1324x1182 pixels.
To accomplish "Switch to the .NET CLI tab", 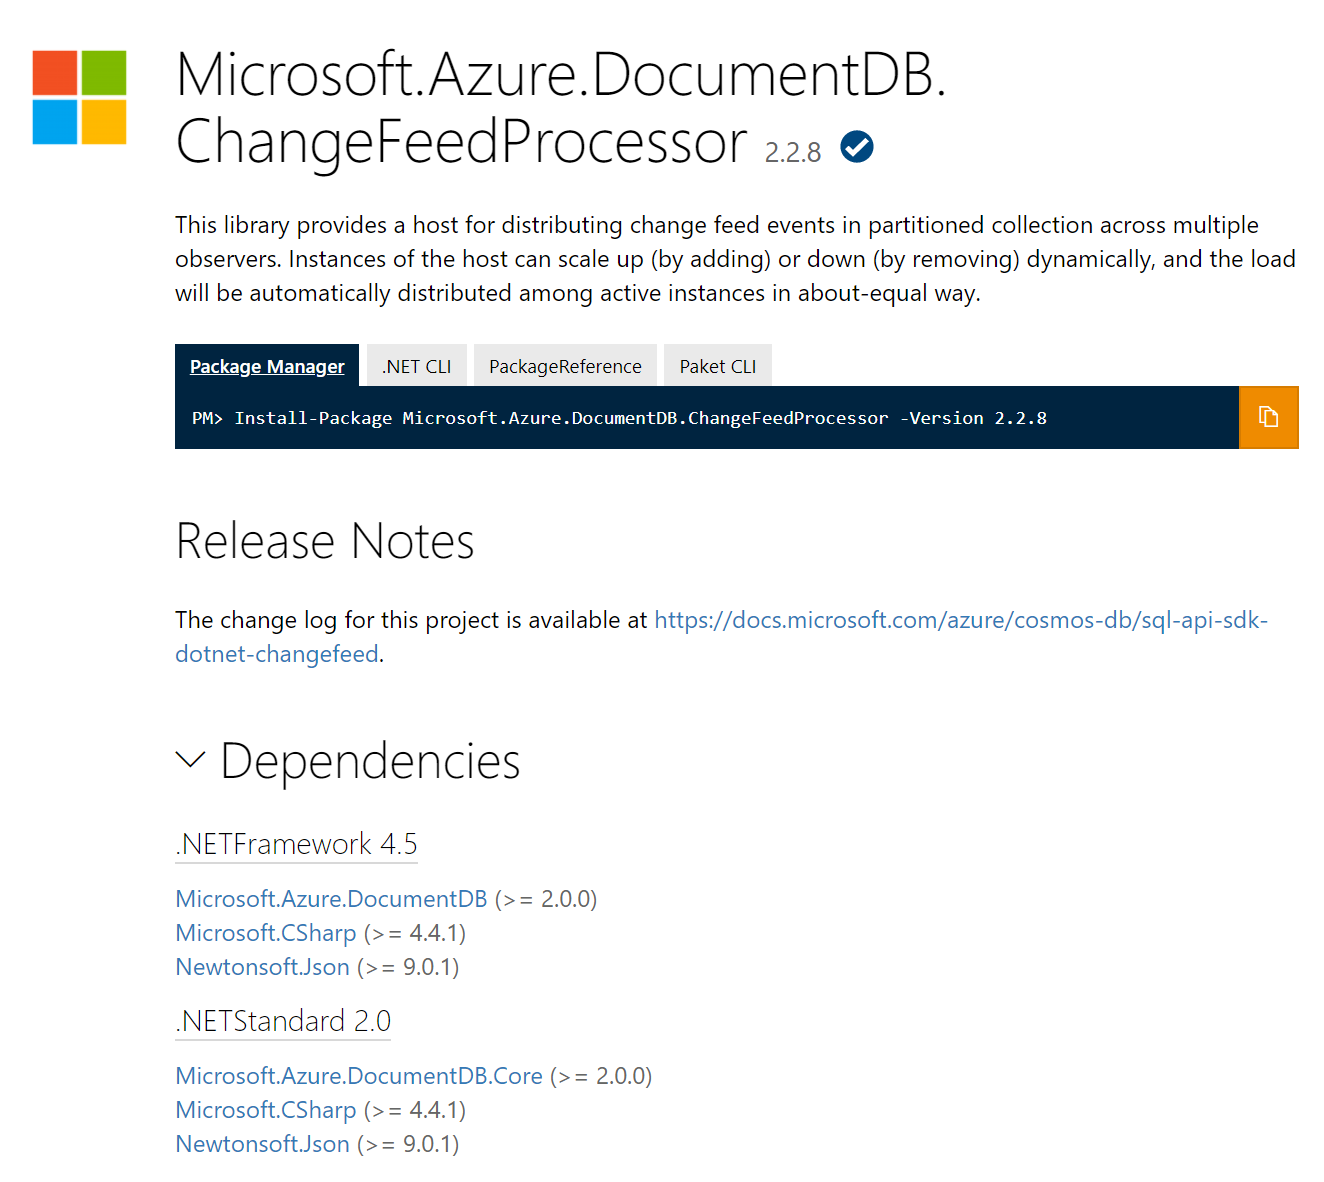I will tap(416, 365).
